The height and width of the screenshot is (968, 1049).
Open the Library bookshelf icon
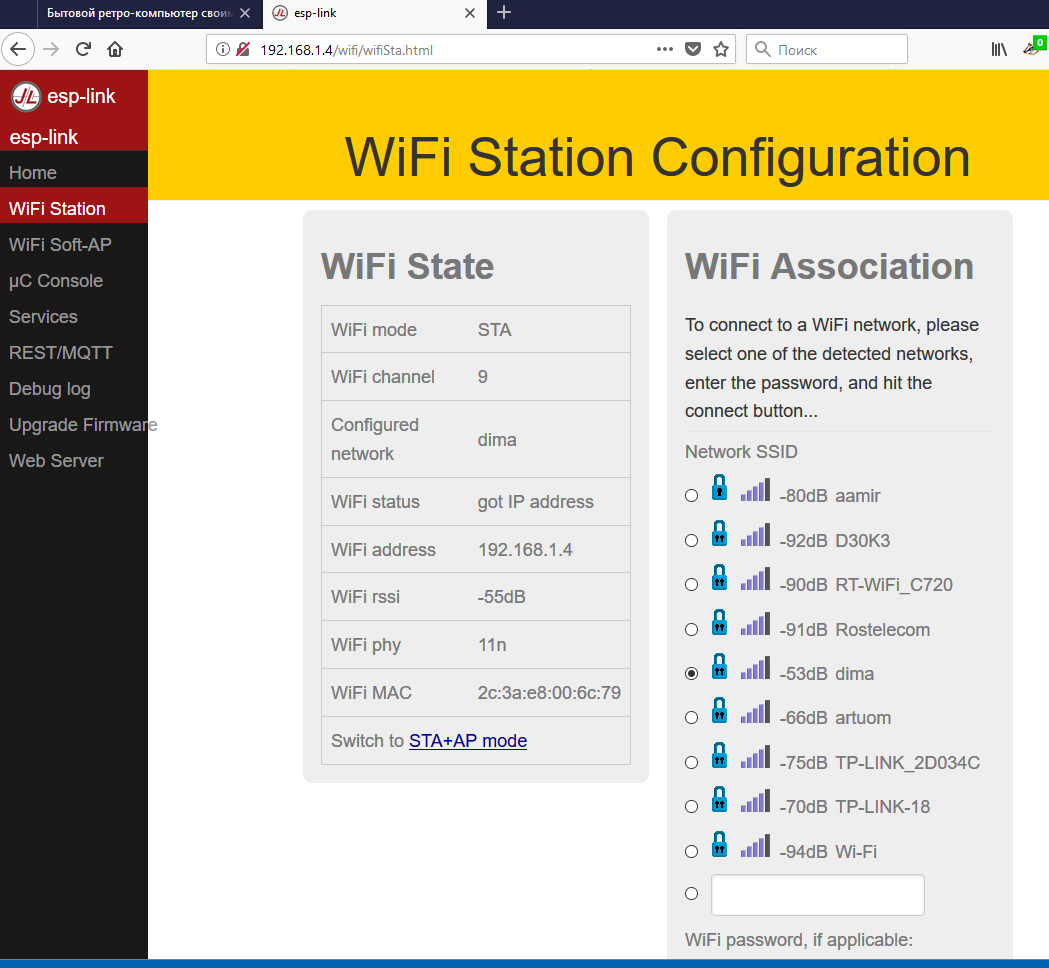coord(998,49)
